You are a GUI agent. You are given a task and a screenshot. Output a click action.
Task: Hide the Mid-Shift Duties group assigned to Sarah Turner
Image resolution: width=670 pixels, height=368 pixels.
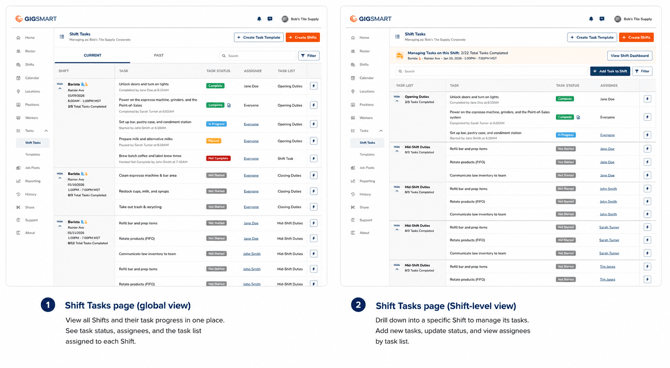[x=397, y=227]
